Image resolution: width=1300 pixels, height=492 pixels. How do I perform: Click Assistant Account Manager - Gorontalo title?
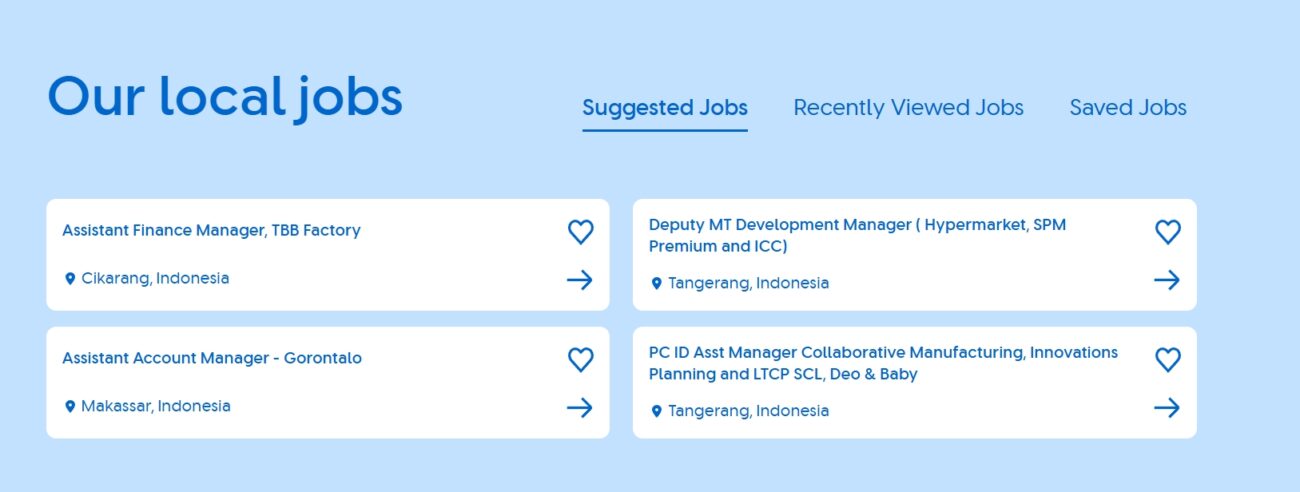pyautogui.click(x=212, y=358)
